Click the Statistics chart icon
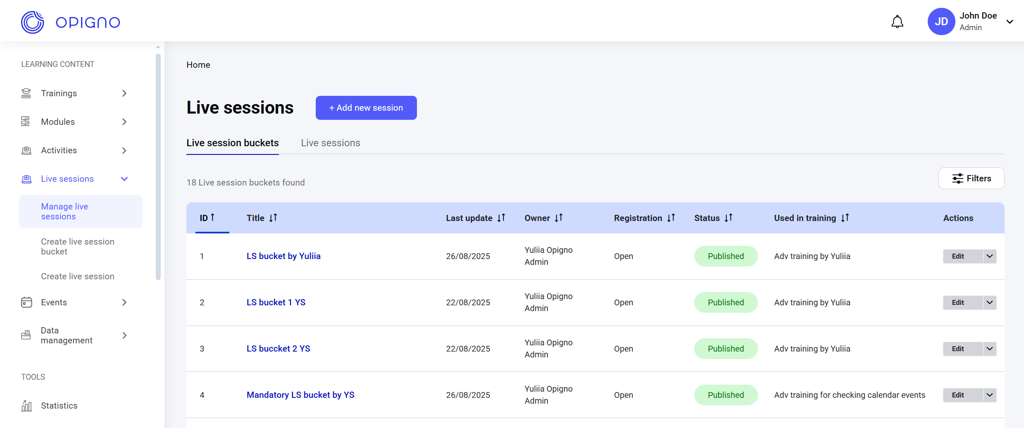 [26, 406]
